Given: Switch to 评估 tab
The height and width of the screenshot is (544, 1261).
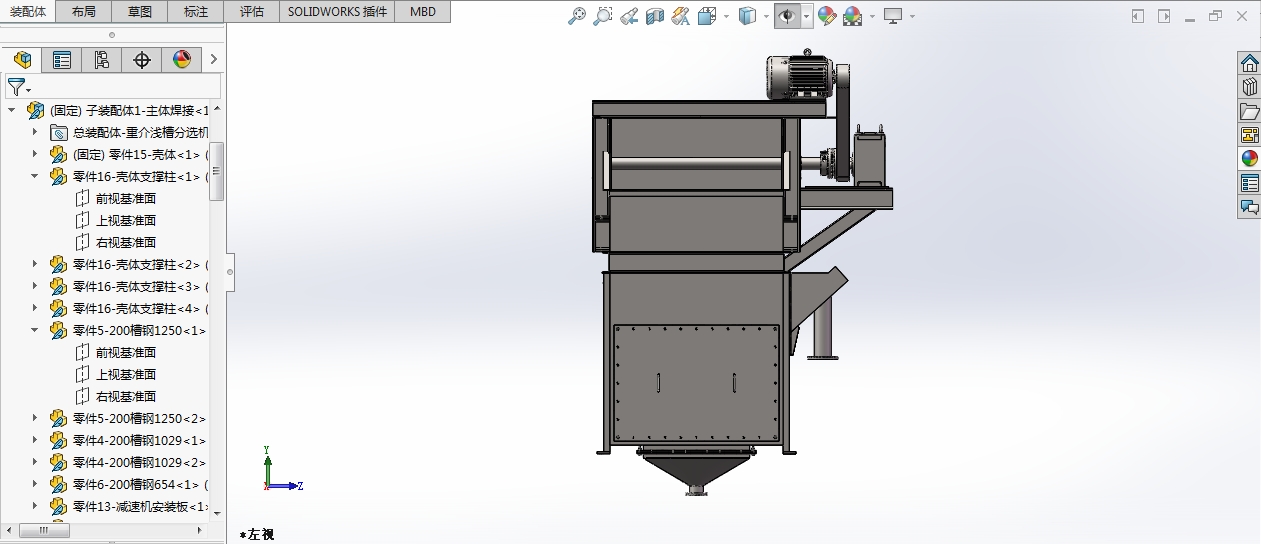Looking at the screenshot, I should (x=253, y=12).
